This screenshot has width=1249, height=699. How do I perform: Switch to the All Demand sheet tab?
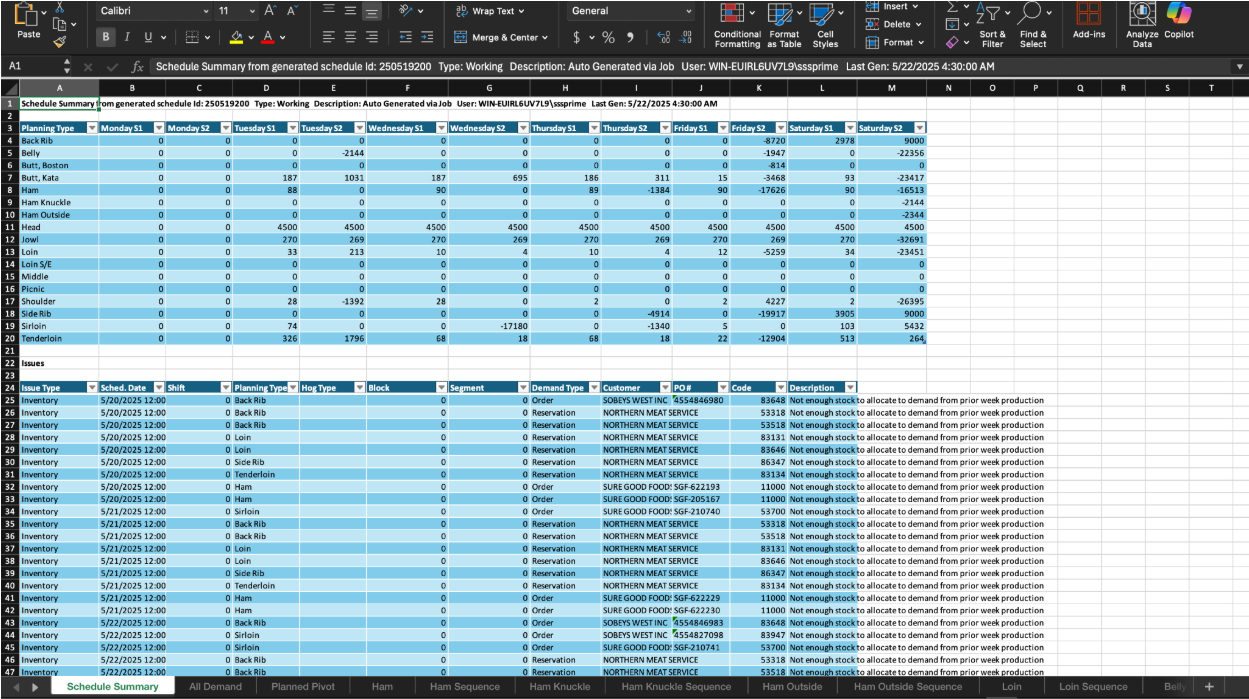pos(215,687)
